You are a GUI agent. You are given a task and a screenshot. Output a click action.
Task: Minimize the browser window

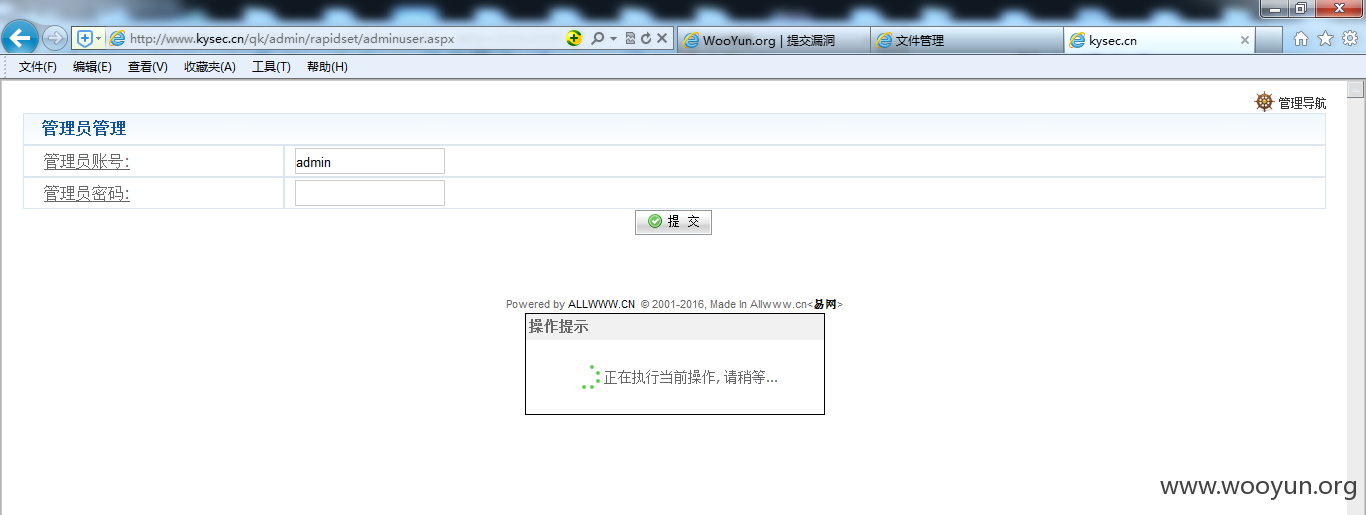[x=1274, y=8]
